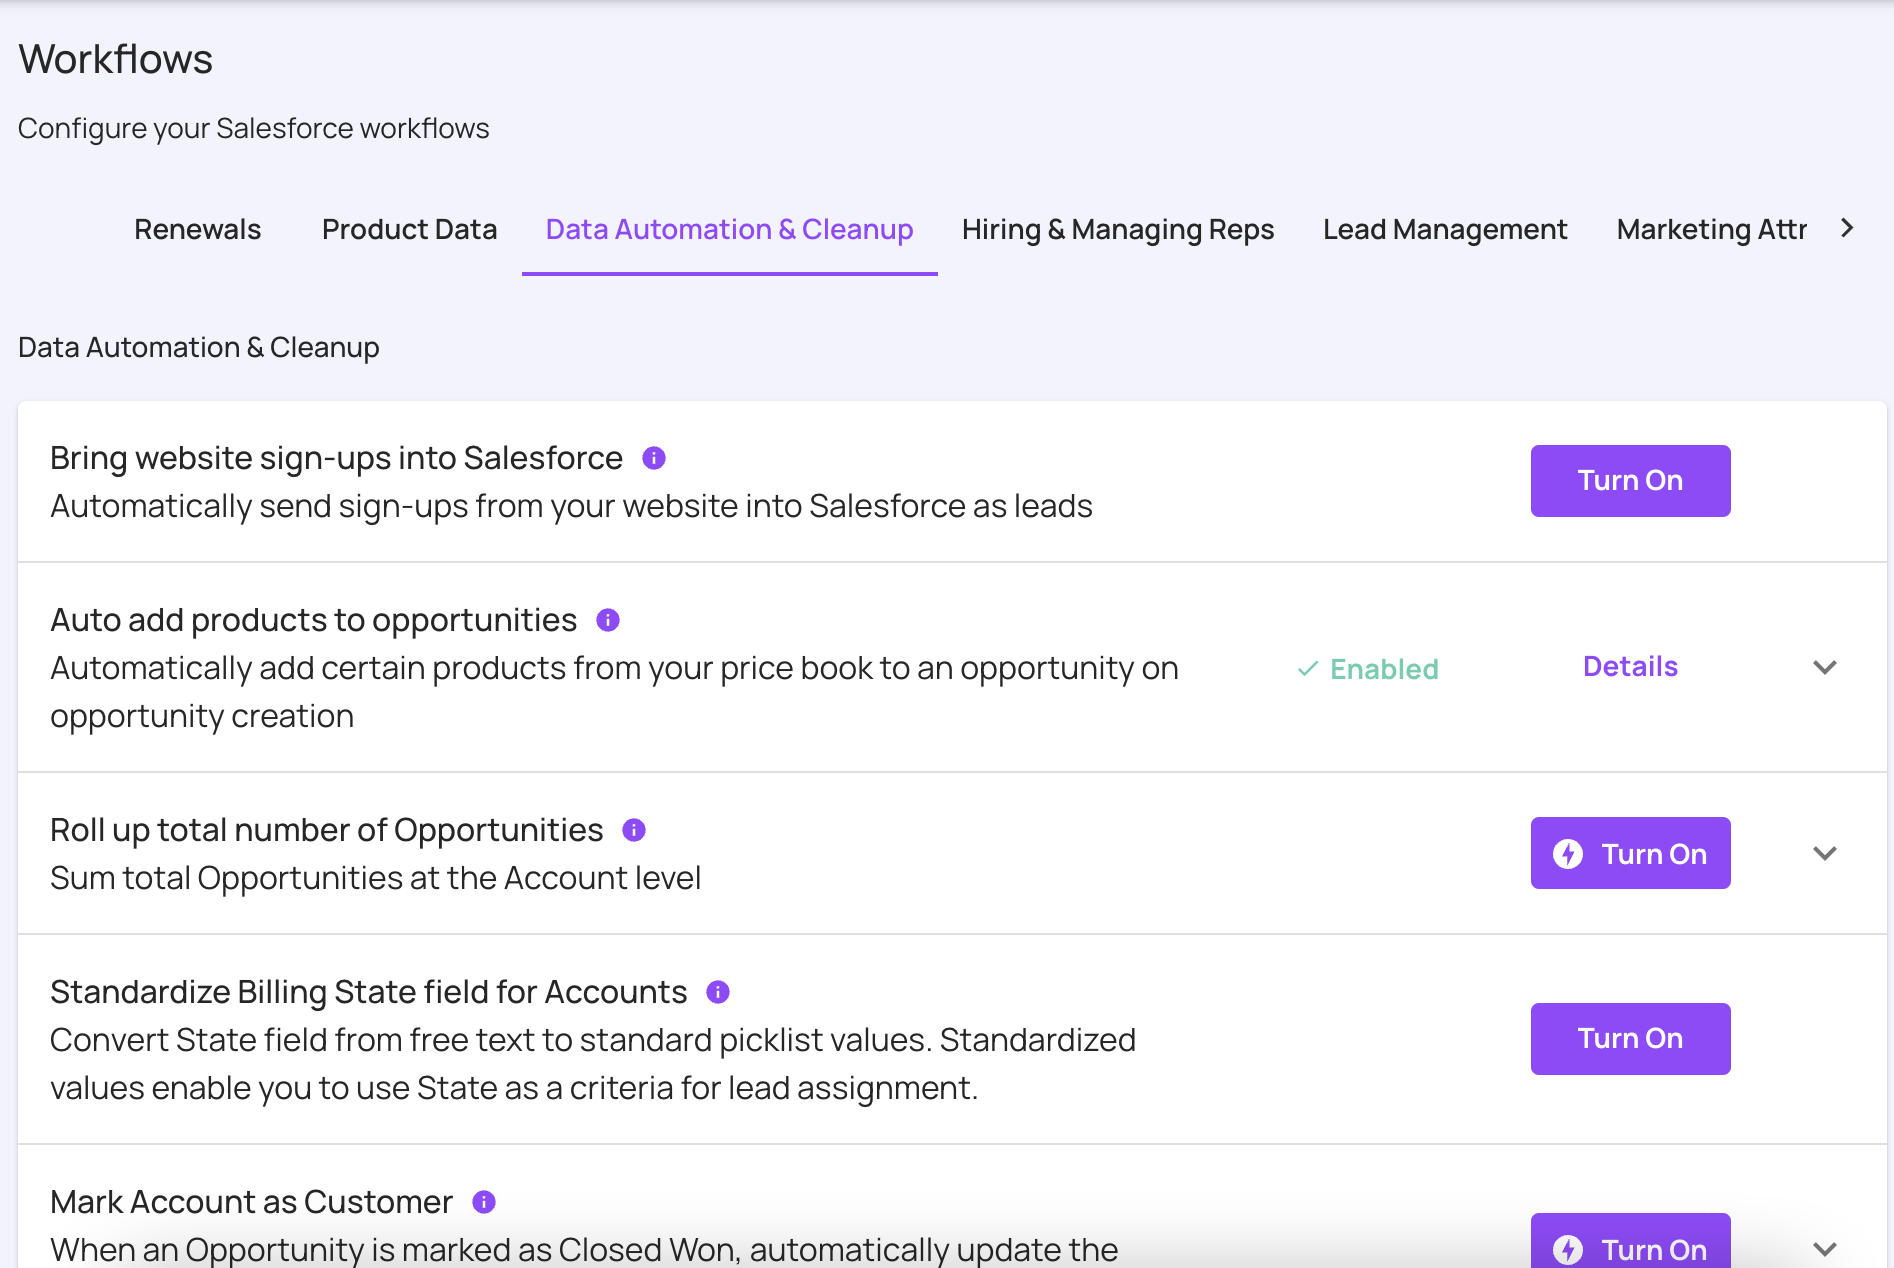The image size is (1894, 1268).
Task: Open Details for Auto add products
Action: [x=1630, y=667]
